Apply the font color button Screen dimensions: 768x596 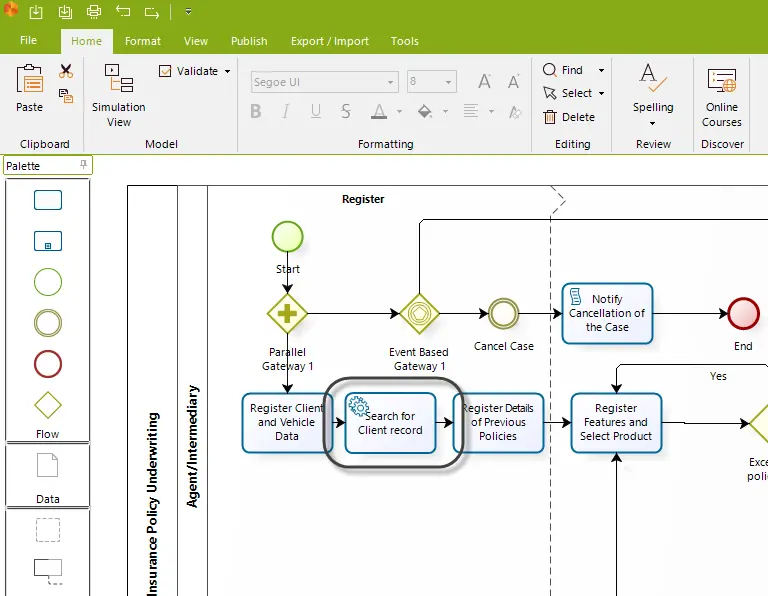coord(379,112)
